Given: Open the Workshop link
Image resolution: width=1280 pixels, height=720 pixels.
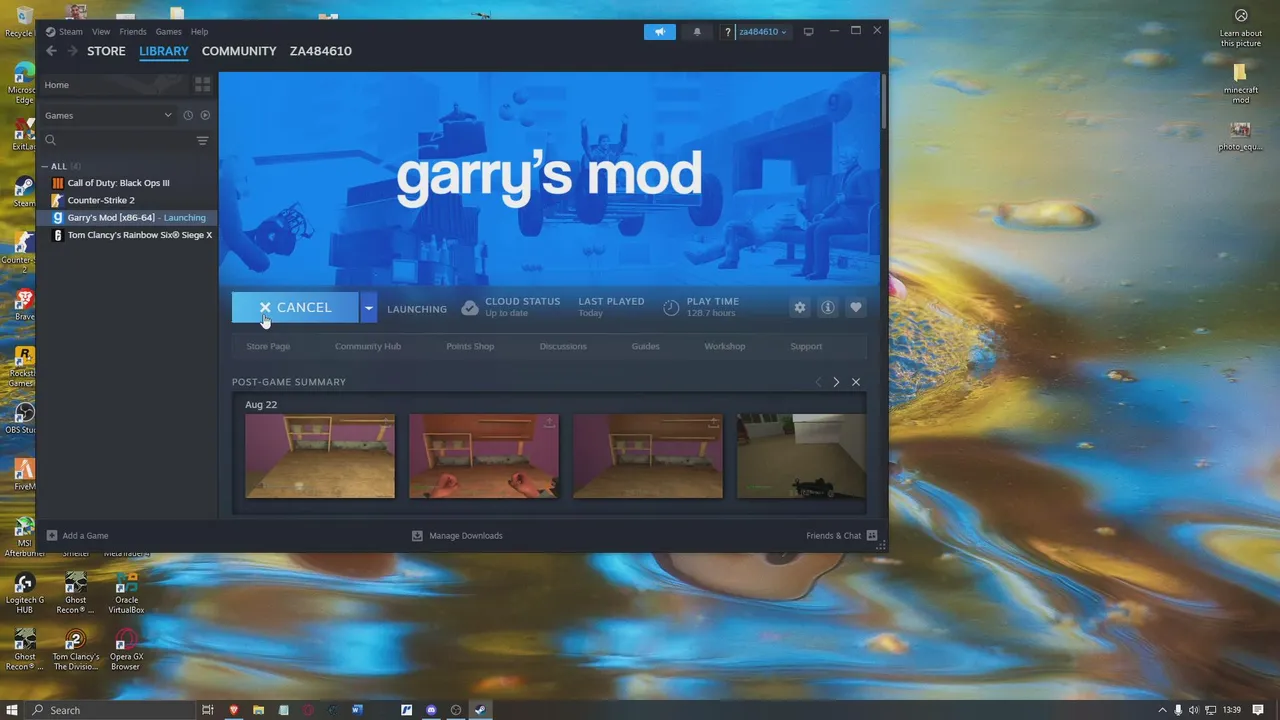Looking at the screenshot, I should click(x=725, y=346).
